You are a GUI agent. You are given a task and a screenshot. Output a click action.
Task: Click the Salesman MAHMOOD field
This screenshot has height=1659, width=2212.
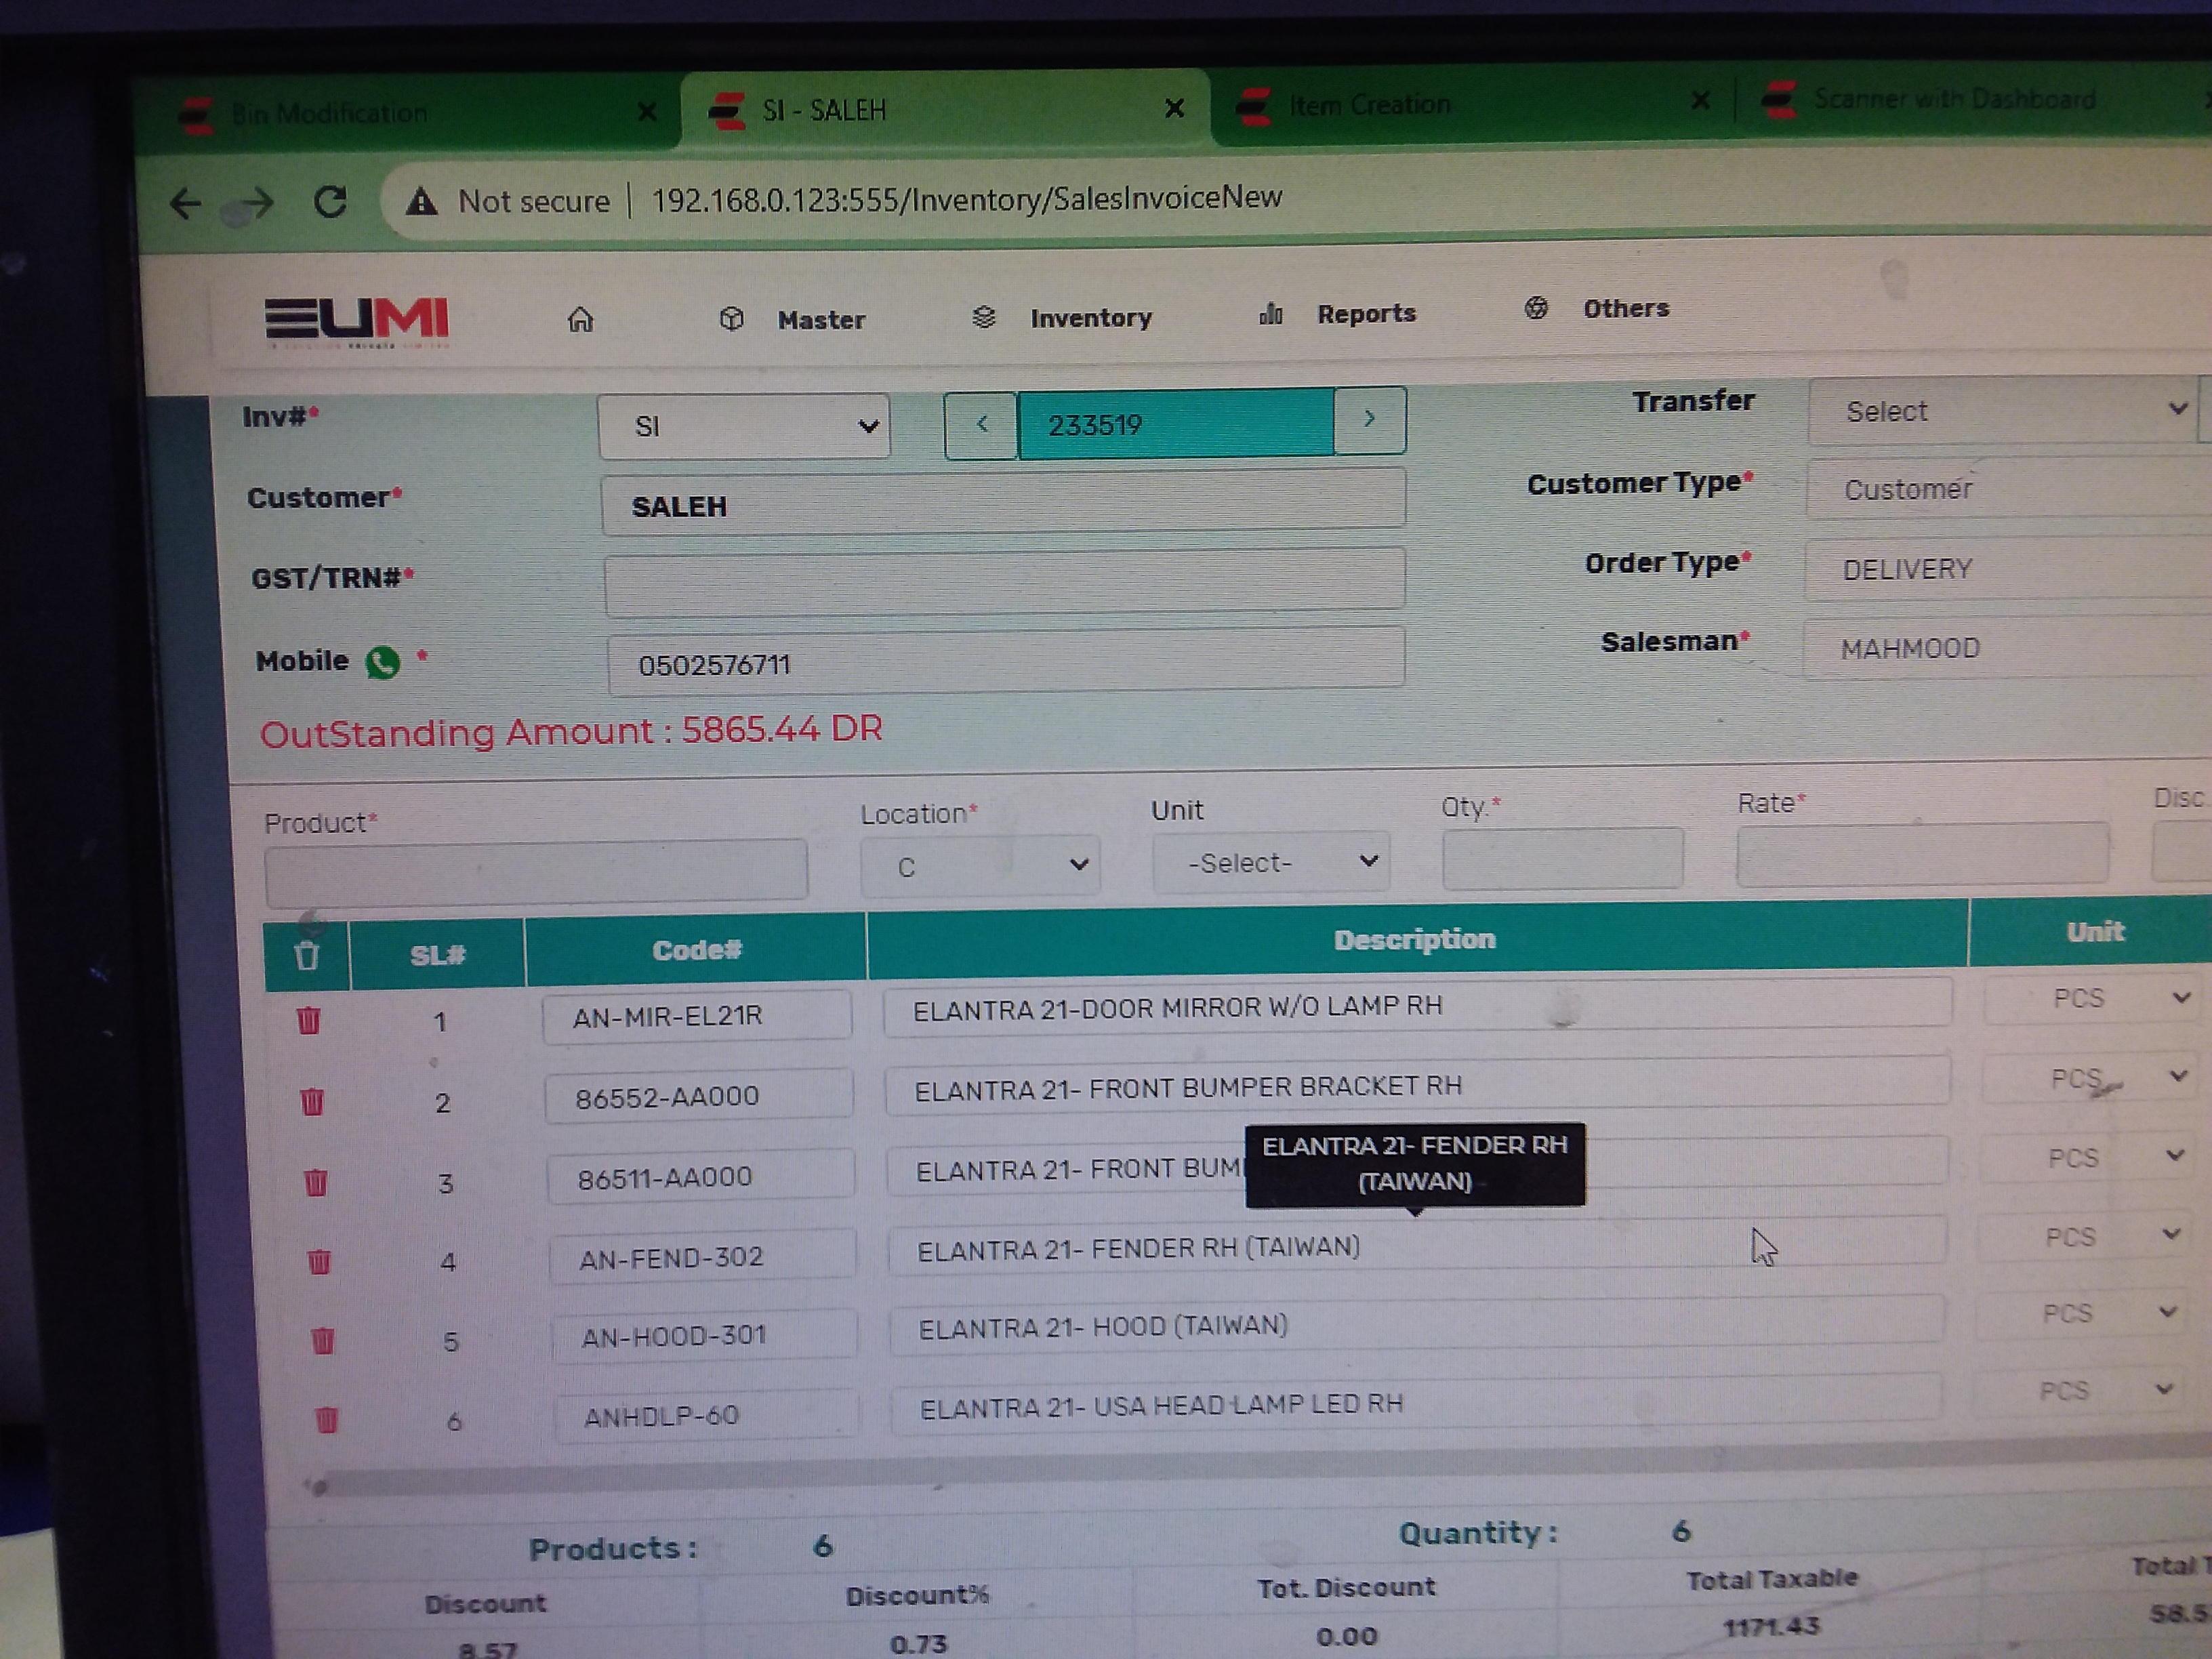[x=2007, y=648]
